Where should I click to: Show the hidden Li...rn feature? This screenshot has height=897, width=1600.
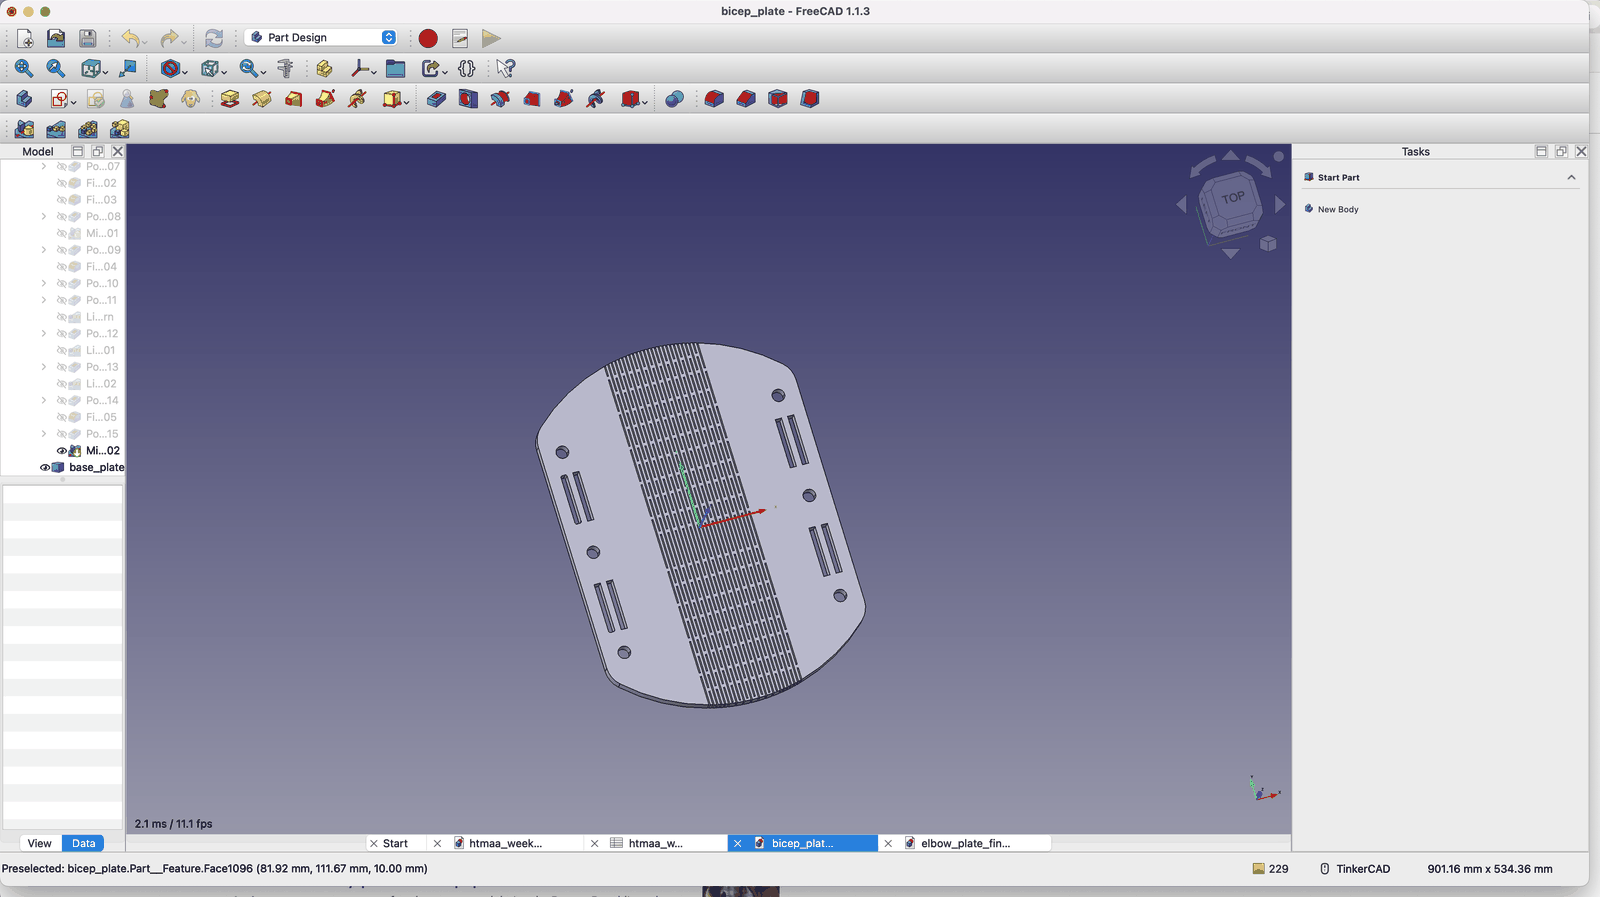pyautogui.click(x=61, y=317)
